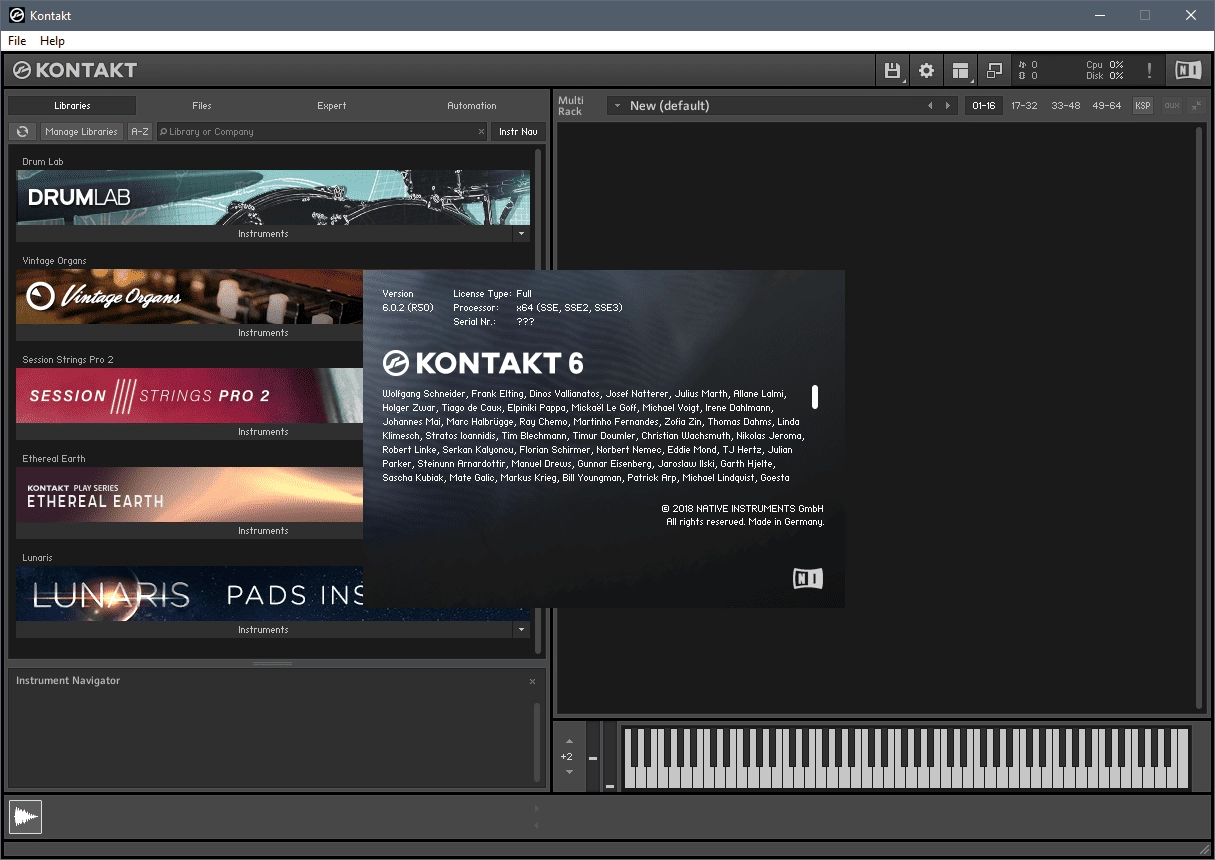Click the NI logo in the header
Image resolution: width=1215 pixels, height=860 pixels.
[1188, 70]
